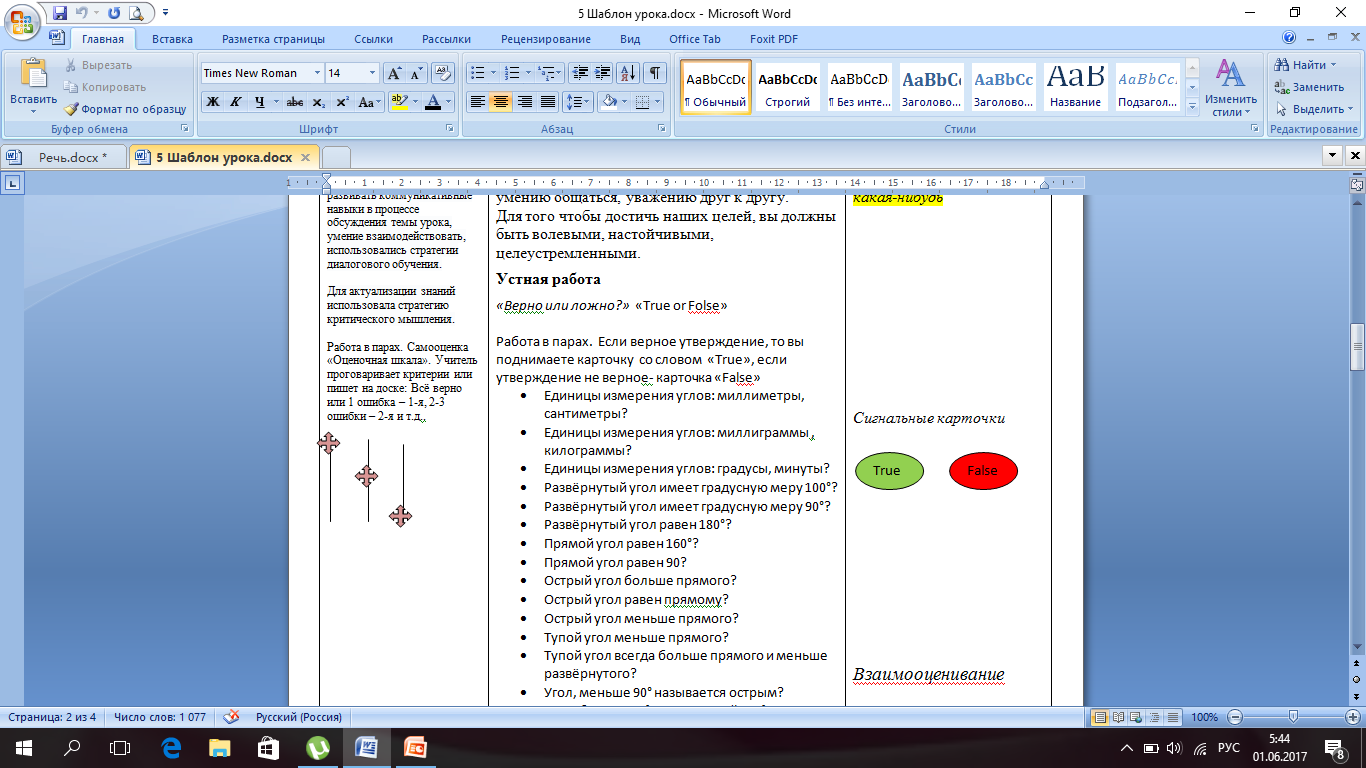
Task: Toggle show paragraph marks button
Action: tap(654, 73)
